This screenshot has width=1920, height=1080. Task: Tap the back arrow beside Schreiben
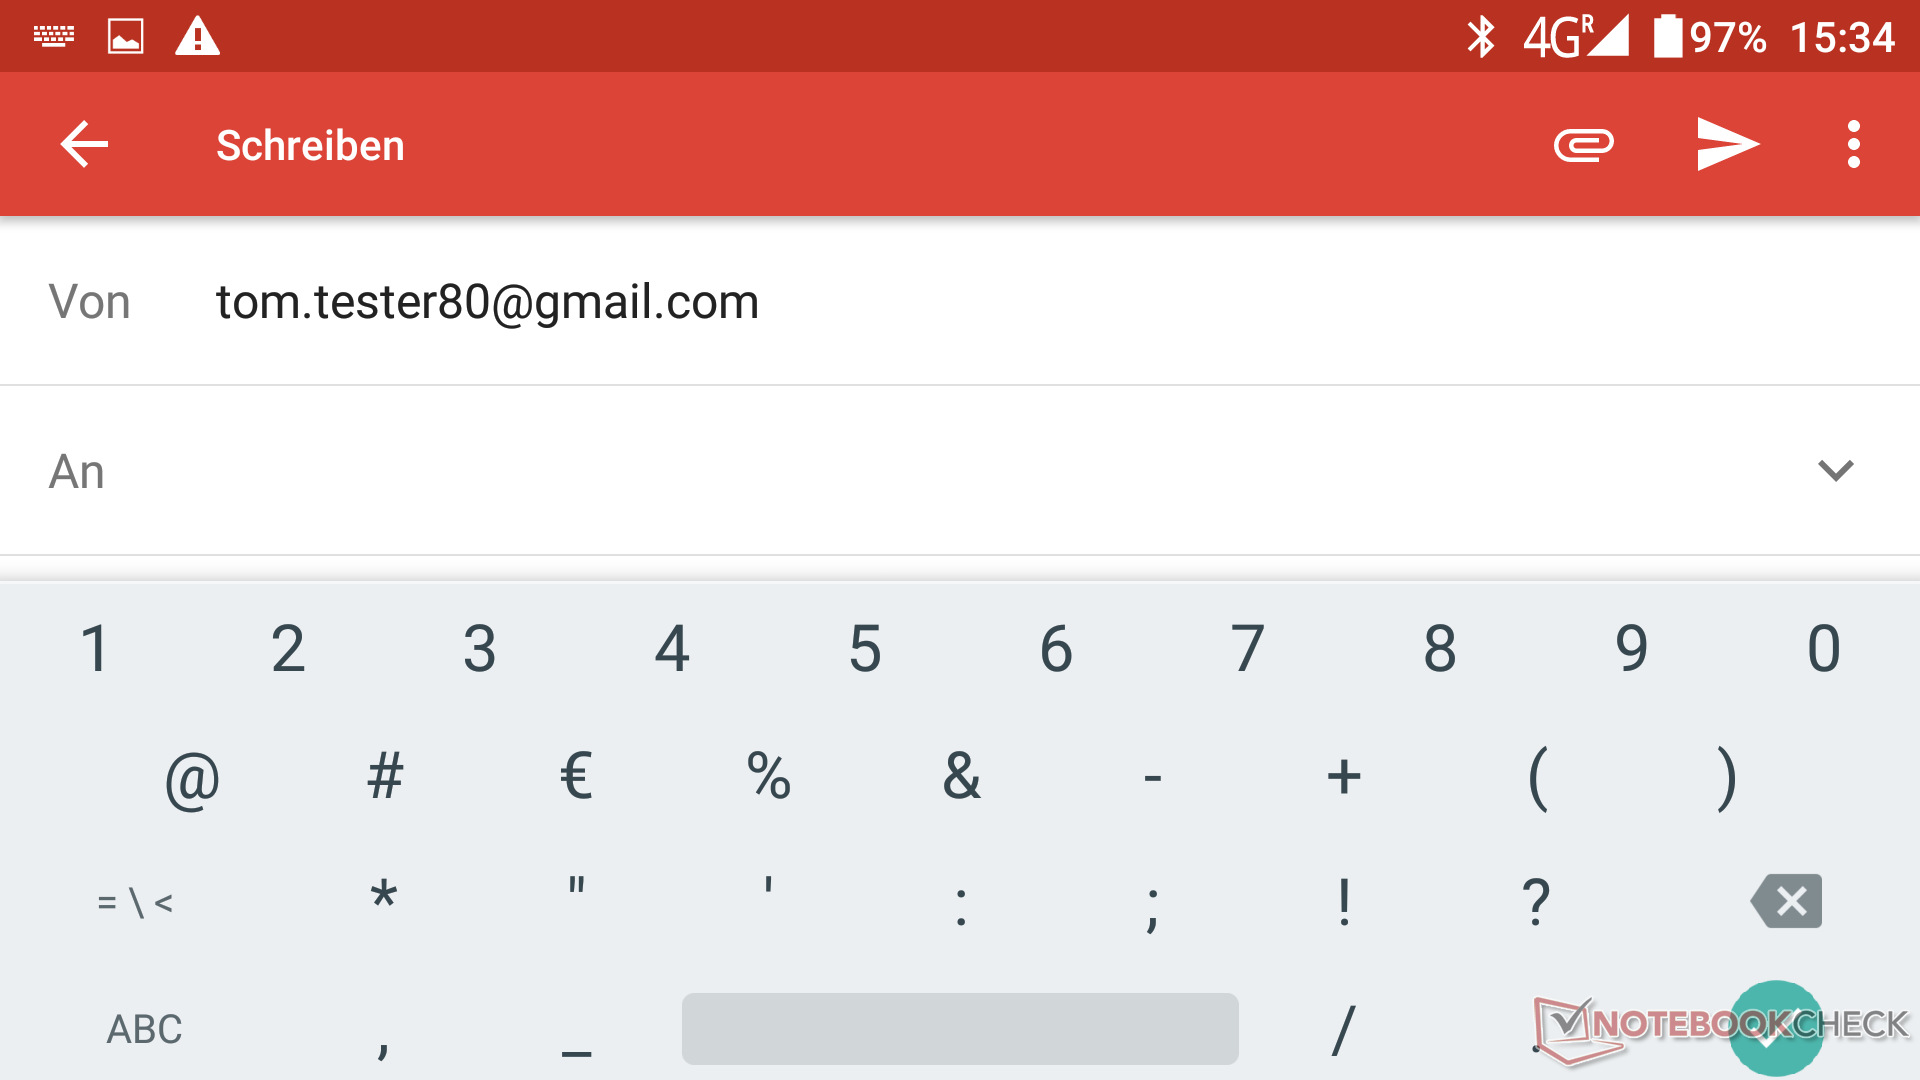(84, 145)
